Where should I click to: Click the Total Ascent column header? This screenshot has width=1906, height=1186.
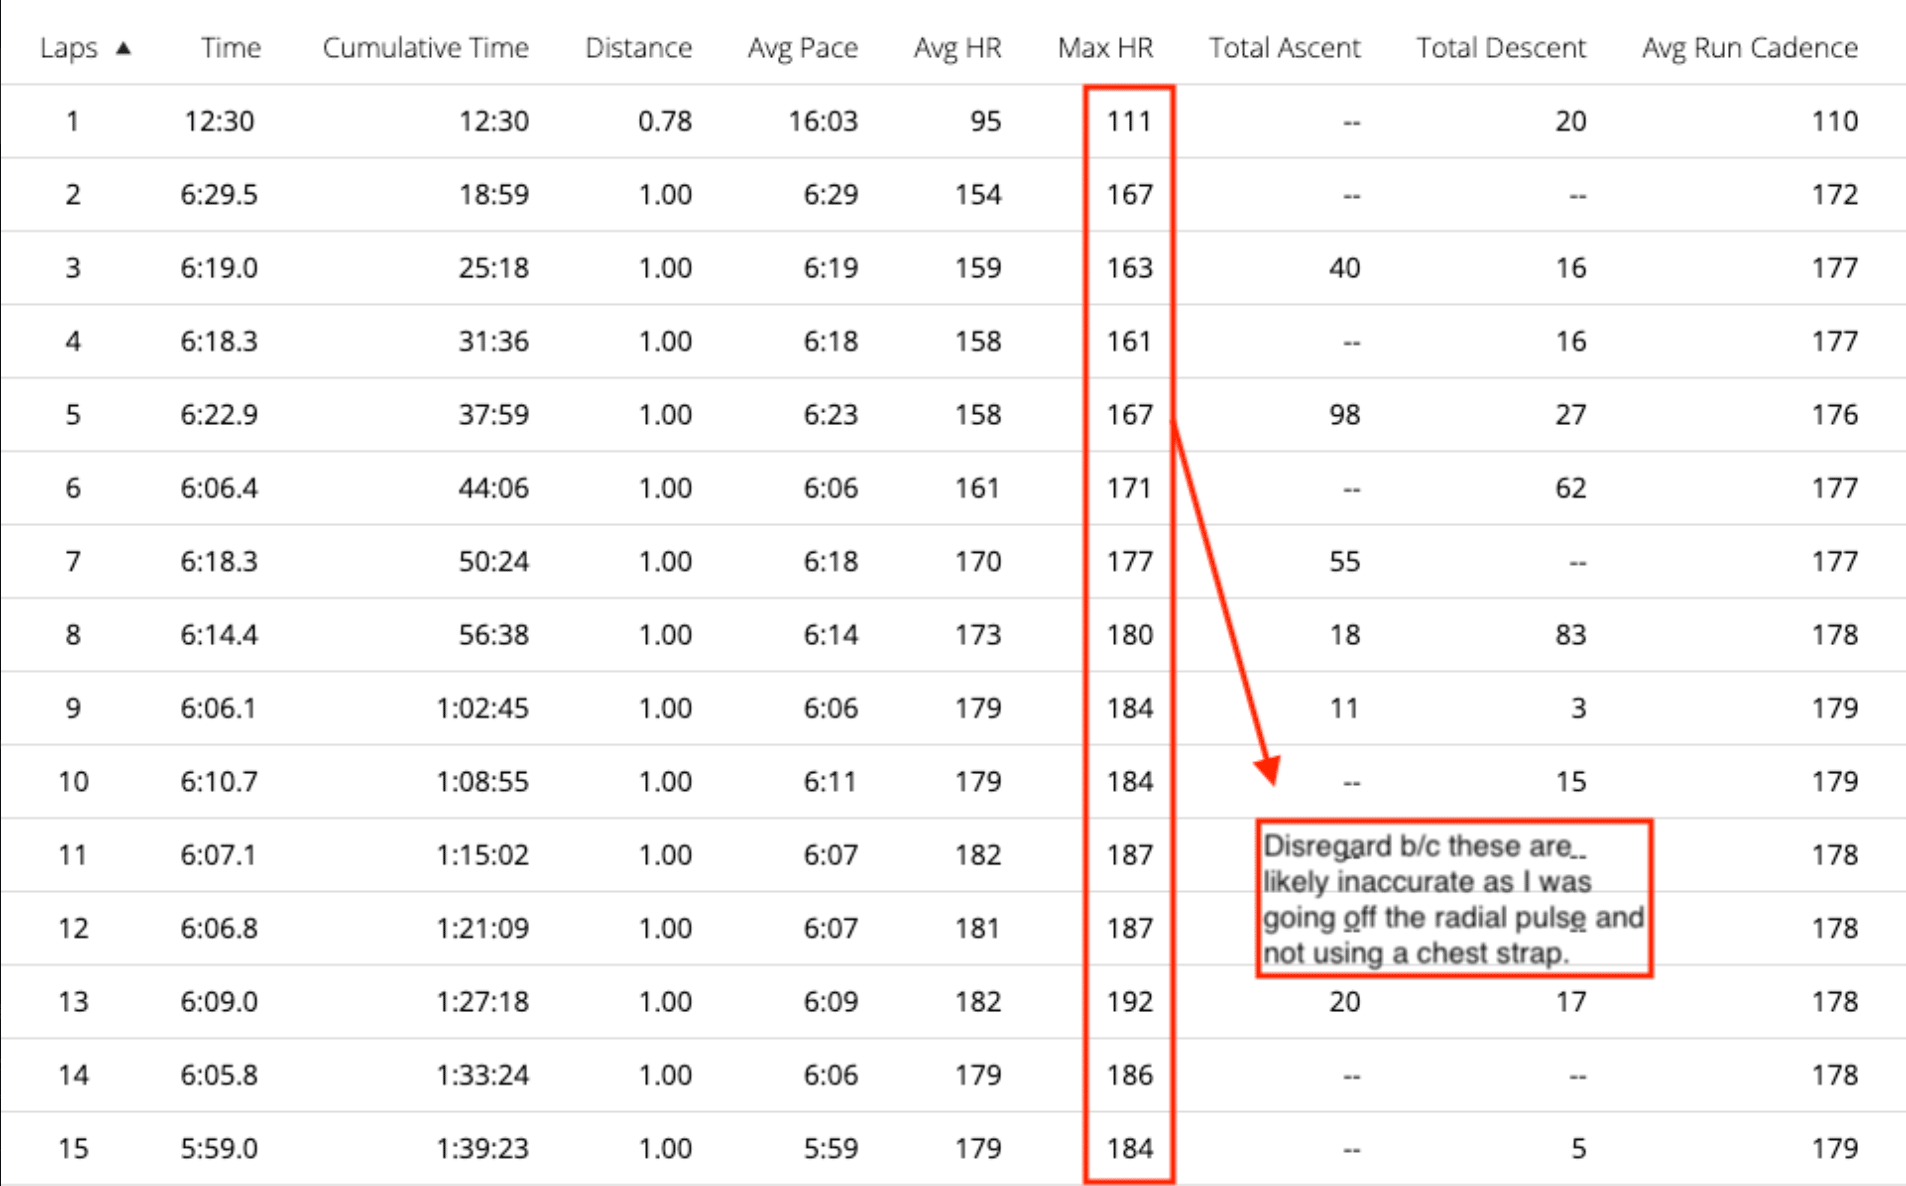coord(1284,47)
